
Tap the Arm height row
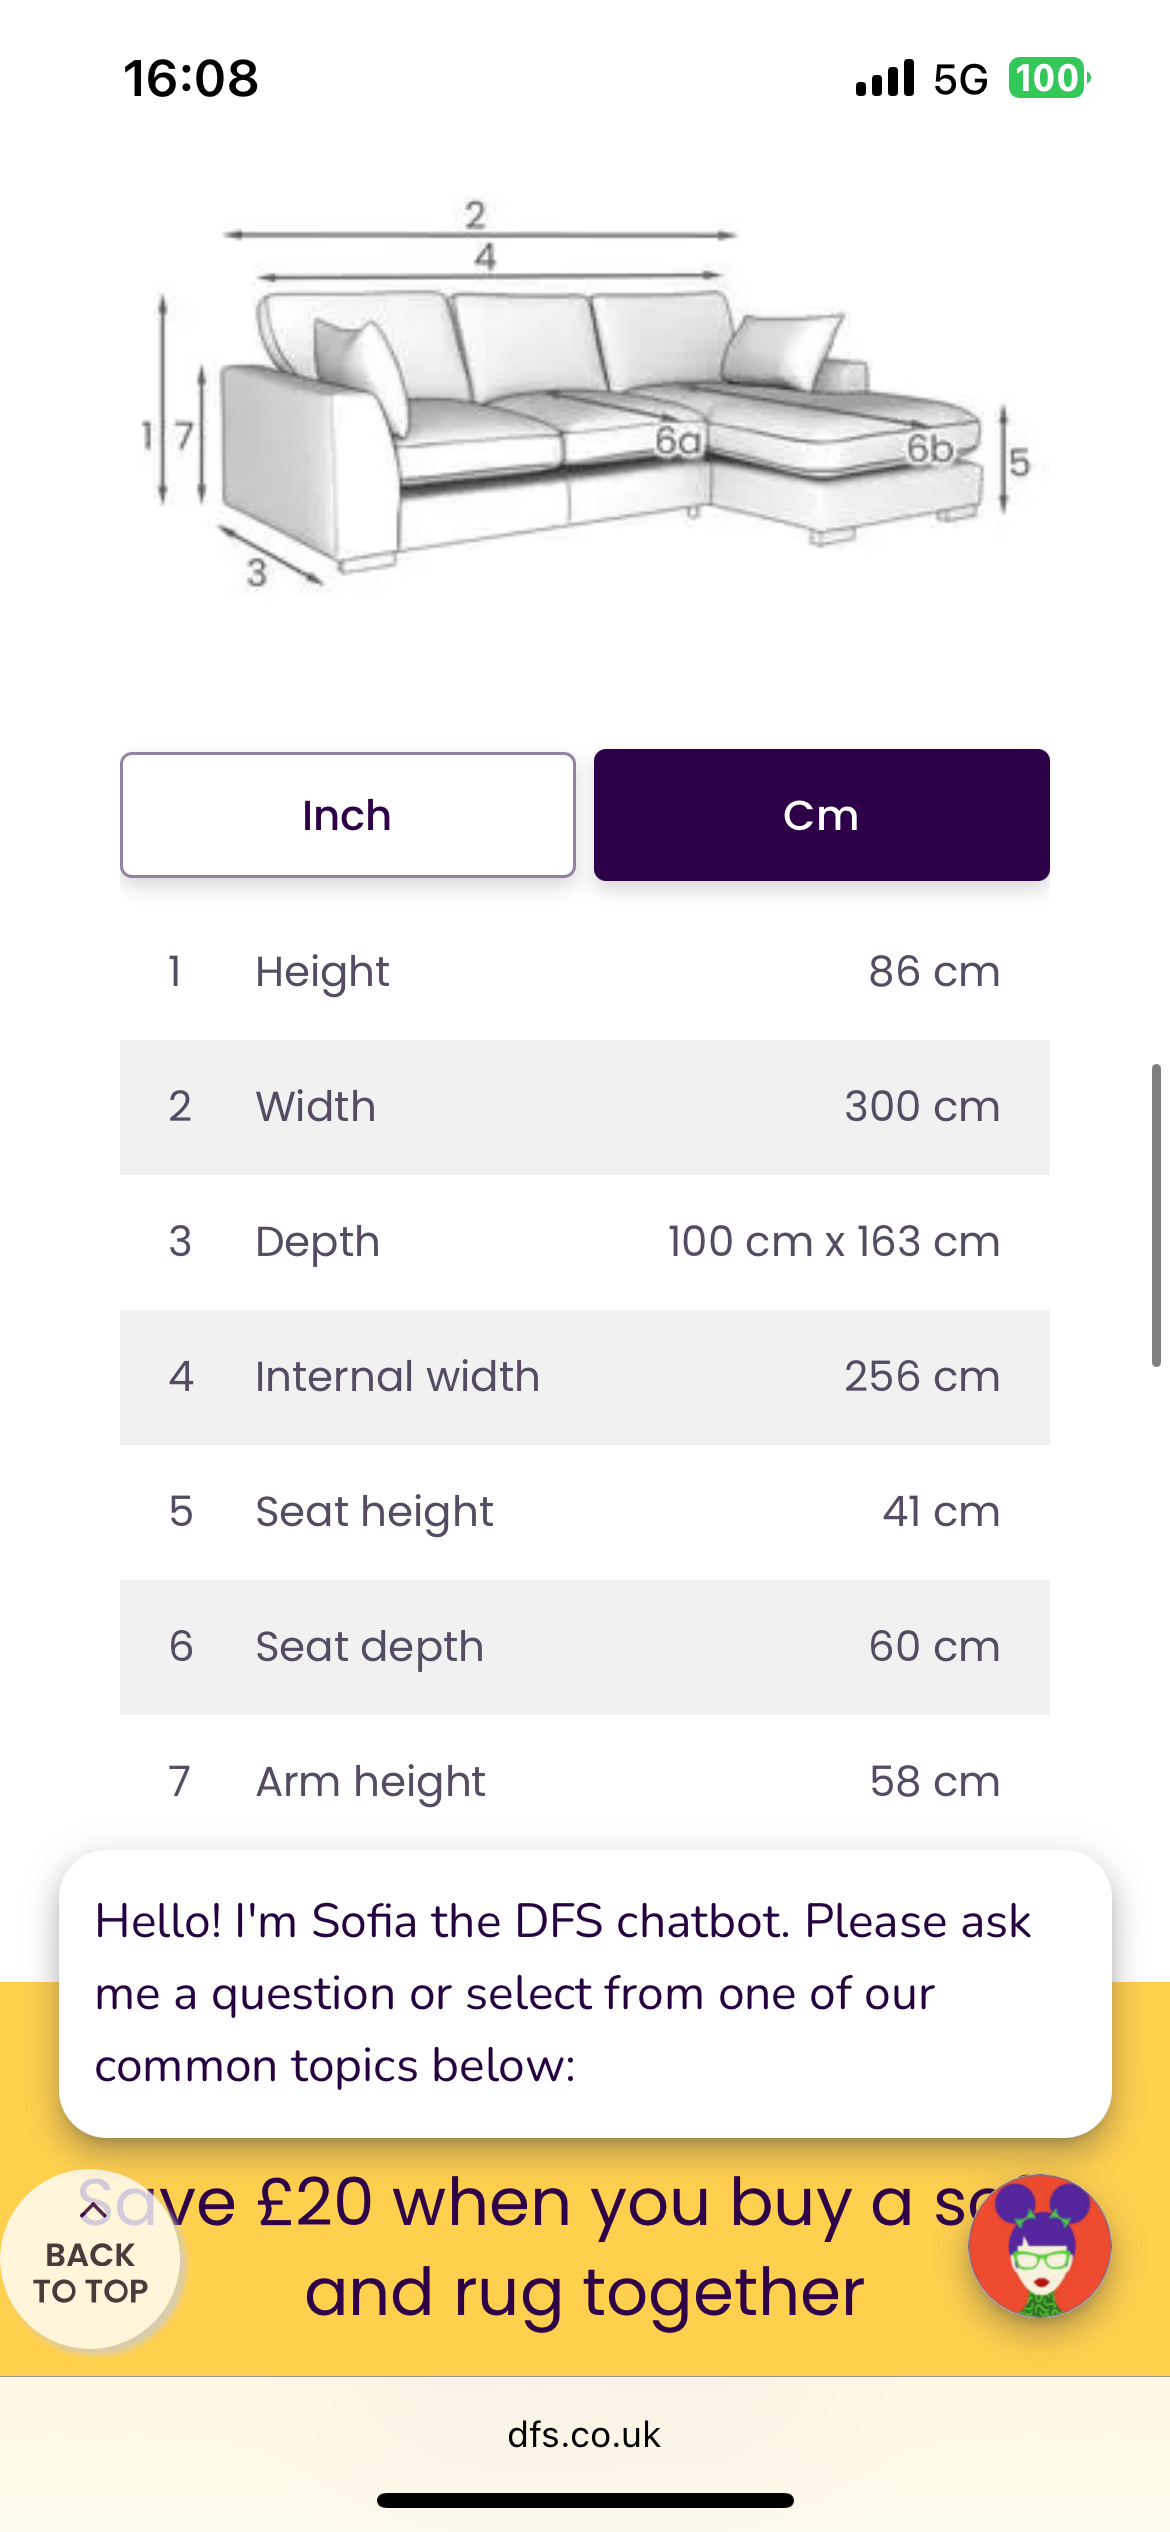[x=584, y=1782]
